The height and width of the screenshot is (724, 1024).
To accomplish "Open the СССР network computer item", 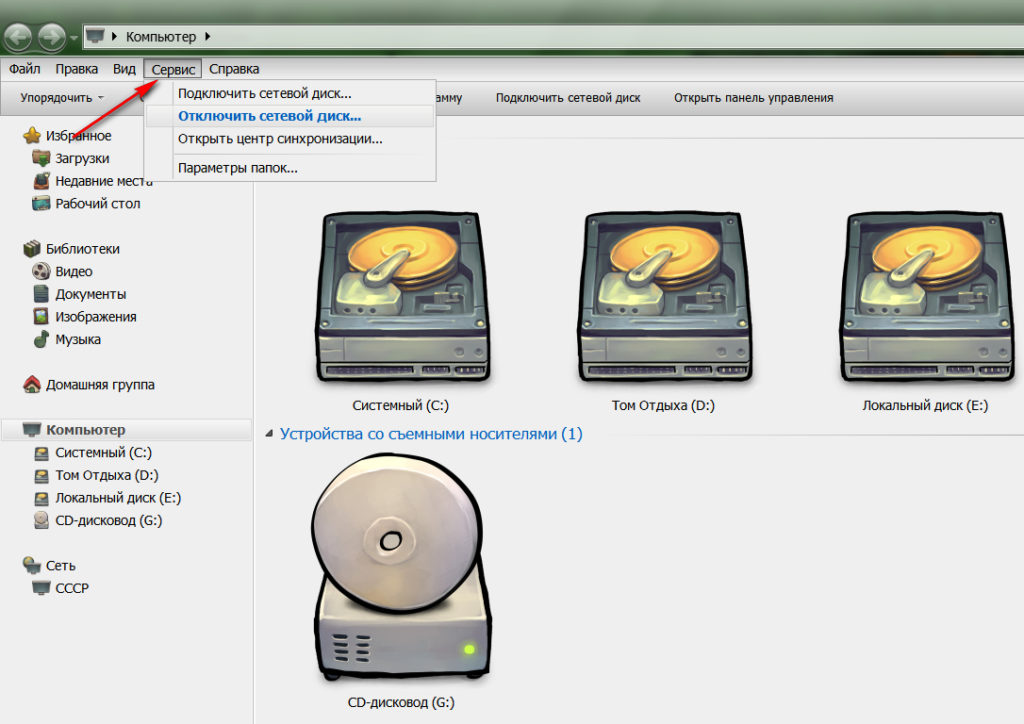I will [72, 588].
